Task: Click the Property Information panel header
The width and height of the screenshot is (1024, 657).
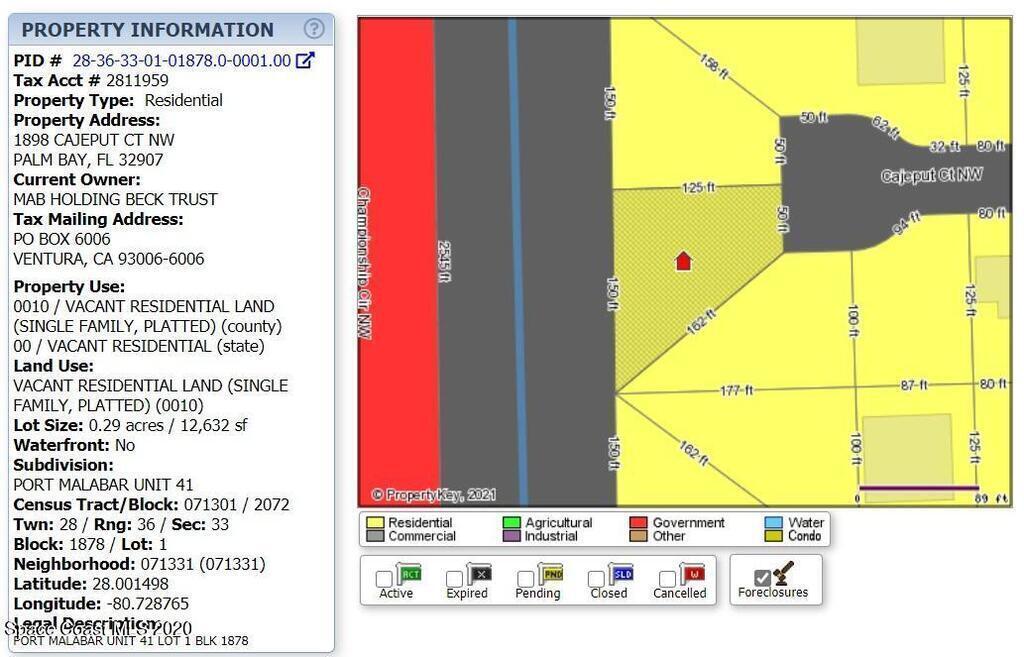Action: pos(147,30)
